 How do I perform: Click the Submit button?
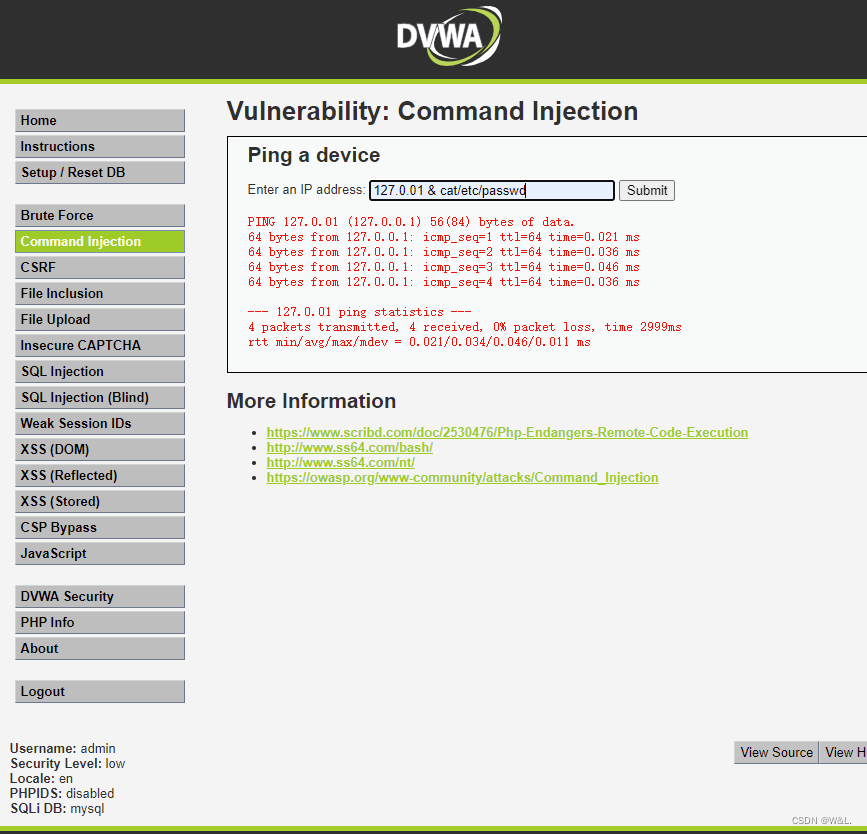tap(646, 191)
